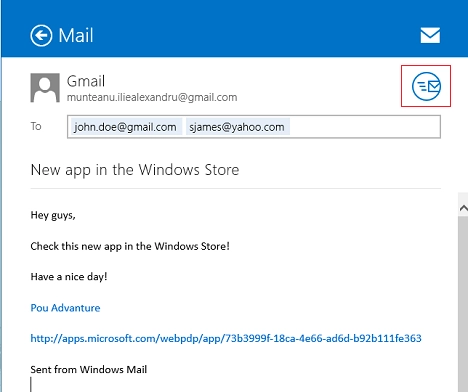Click the line 'Have a nice day!'
Image resolution: width=468 pixels, height=392 pixels.
[x=69, y=277]
